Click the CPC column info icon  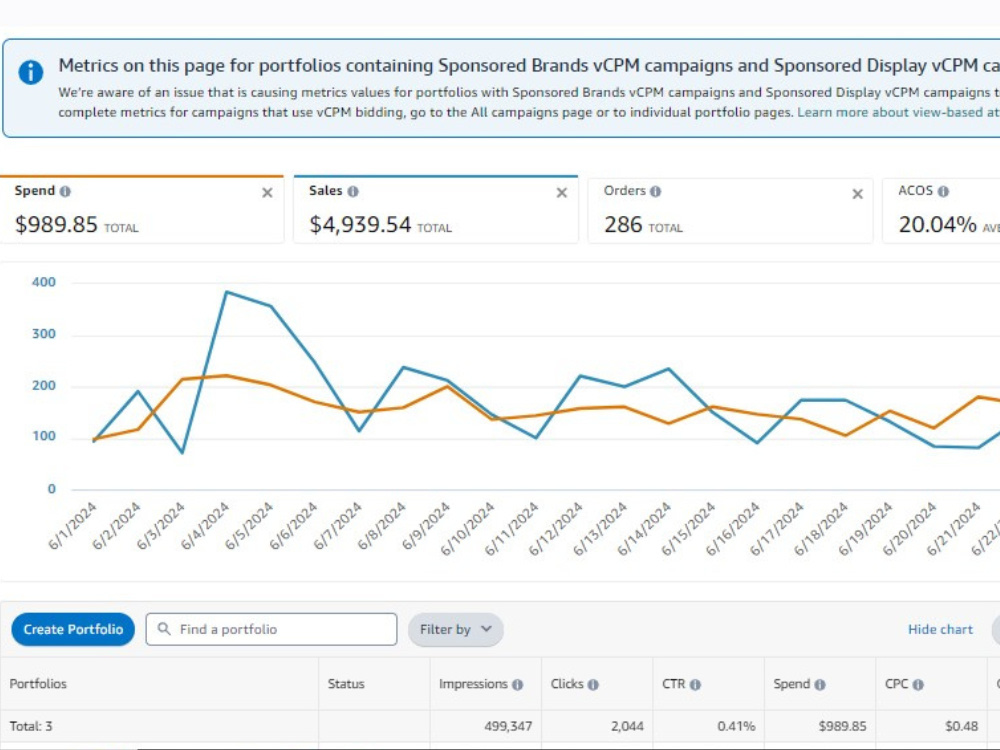[x=918, y=684]
